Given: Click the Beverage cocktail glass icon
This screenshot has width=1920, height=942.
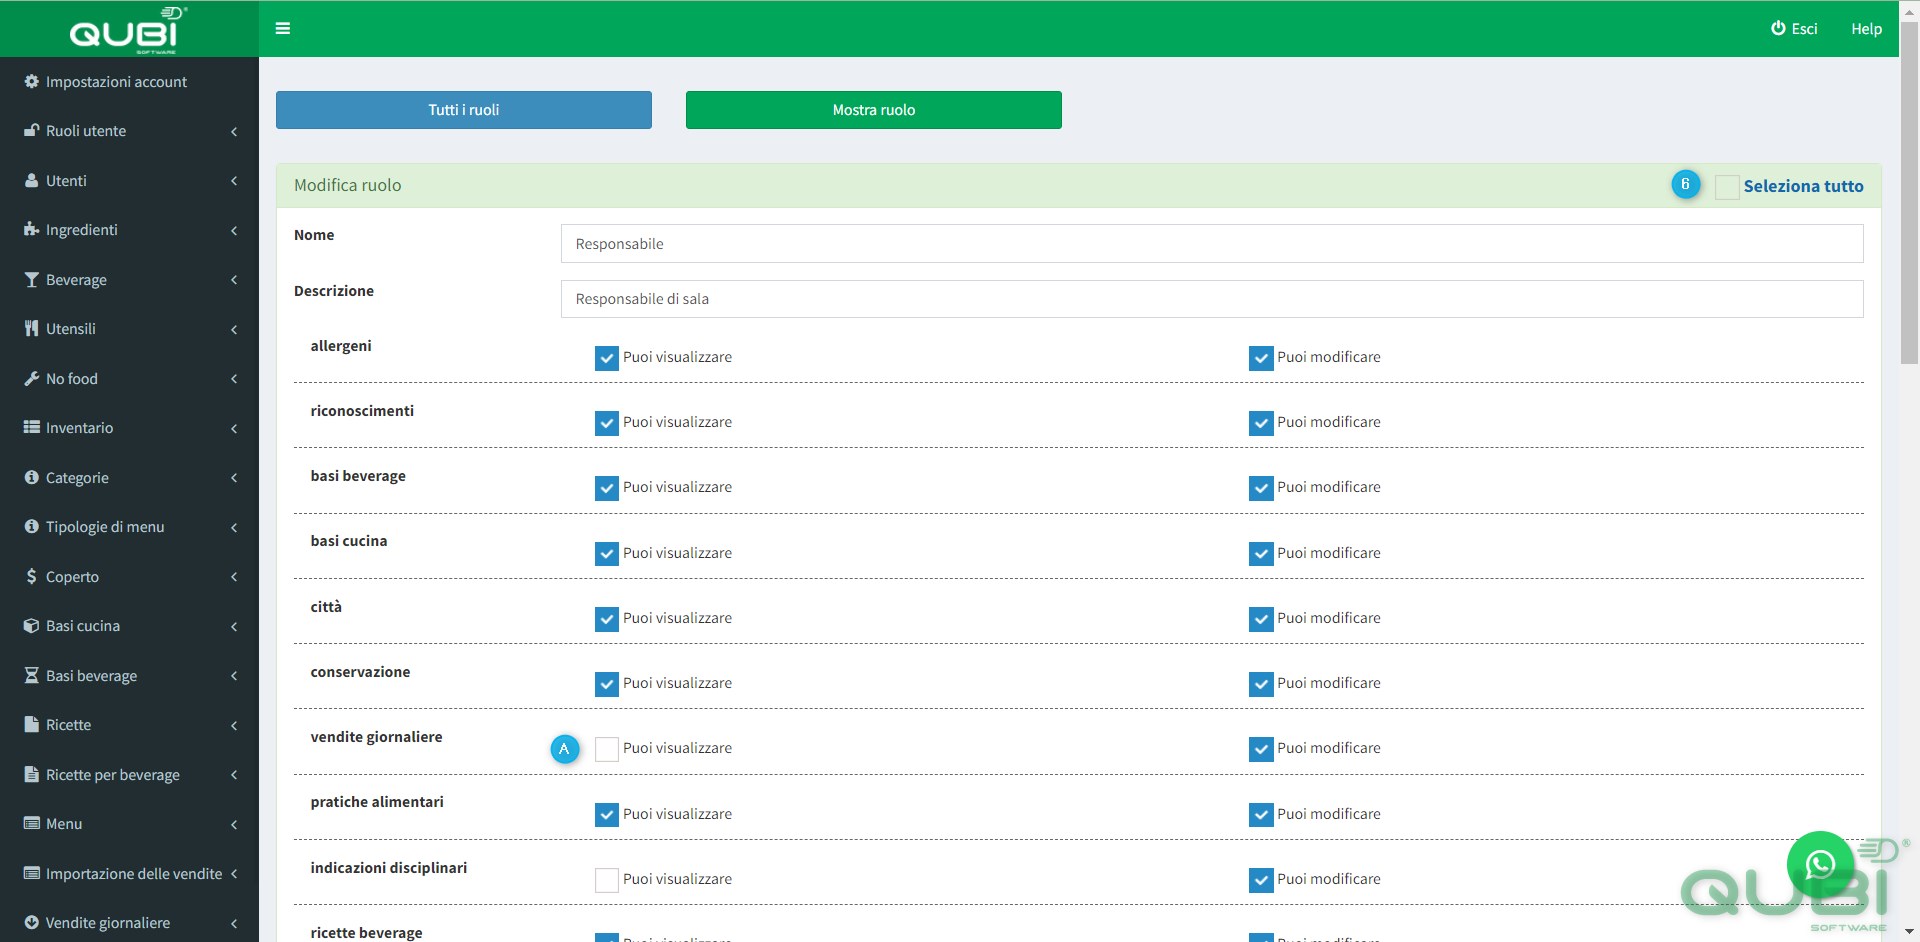Looking at the screenshot, I should pos(32,280).
